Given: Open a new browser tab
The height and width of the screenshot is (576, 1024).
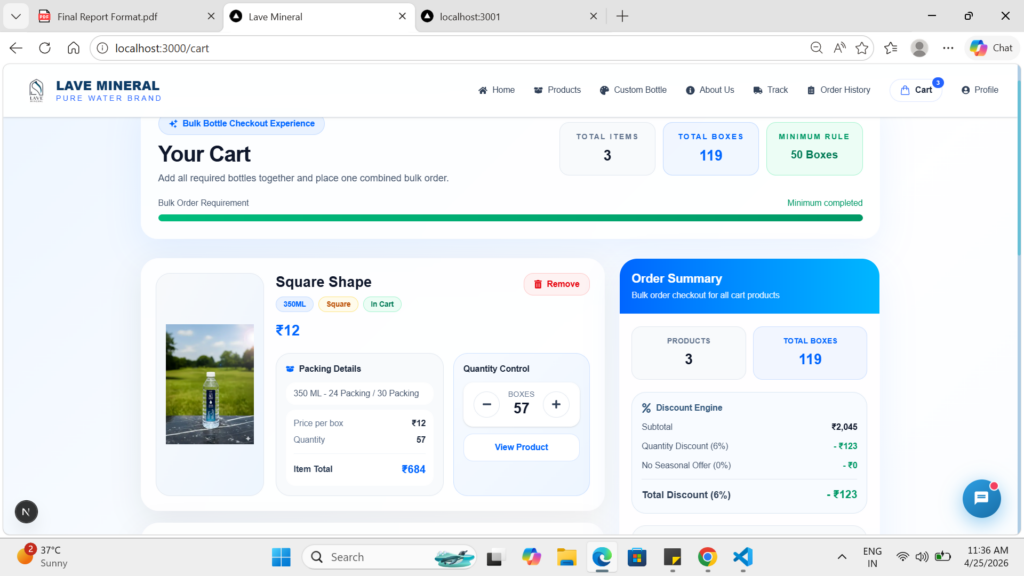Looking at the screenshot, I should click(x=622, y=16).
